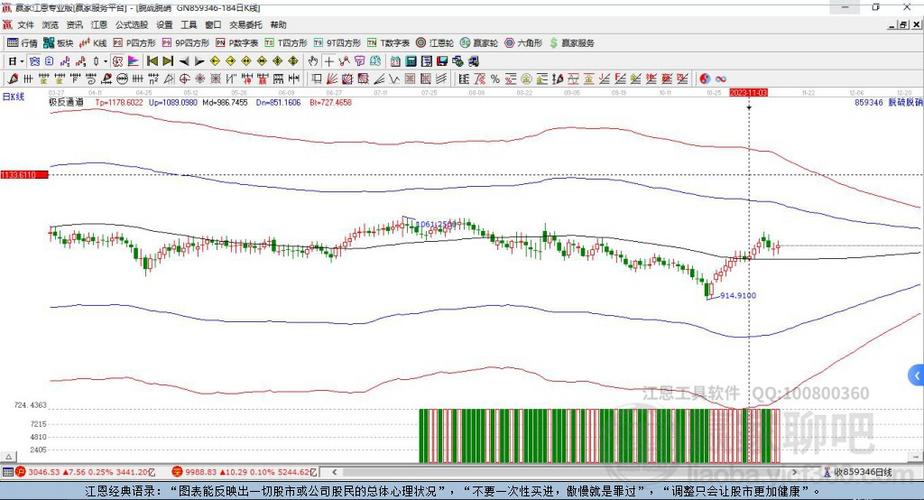Screen dimensions: 924x500
Task: Click the 914.9100 low price annotation
Action: click(x=738, y=295)
